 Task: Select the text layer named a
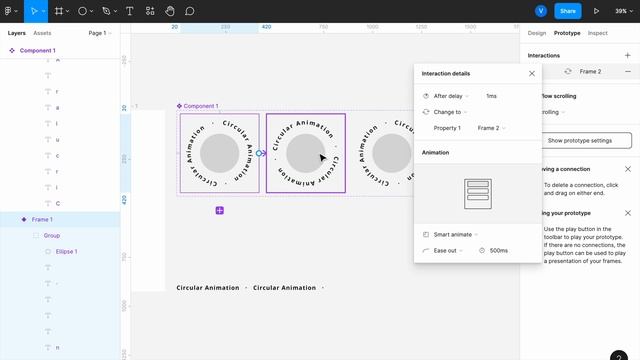coord(57,108)
